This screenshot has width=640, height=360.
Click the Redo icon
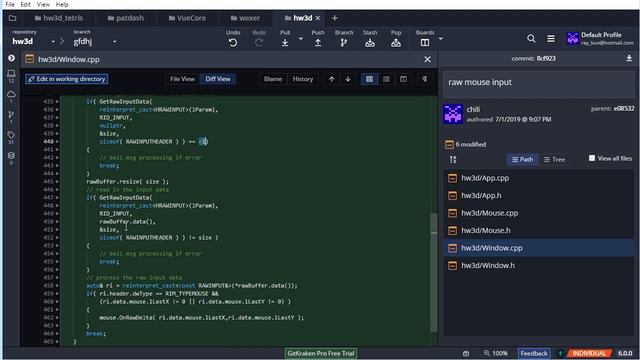[x=259, y=42]
